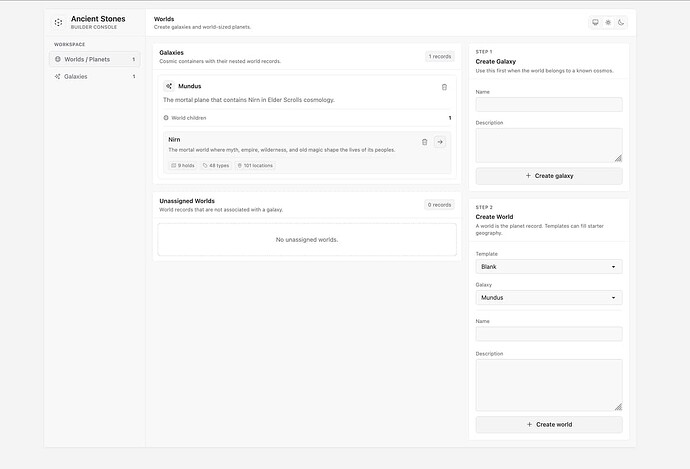Click the Mundus galaxy title
Viewport: 690px width, 469px height.
[190, 86]
